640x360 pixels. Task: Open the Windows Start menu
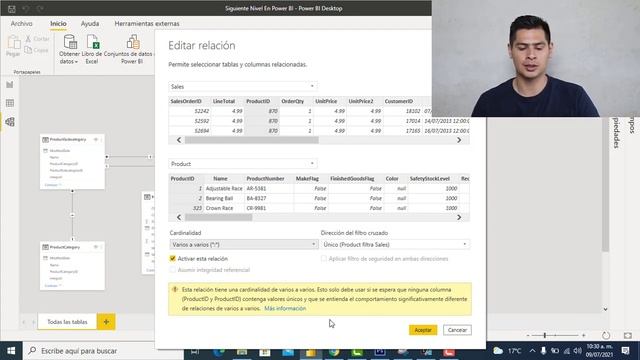tap(11, 351)
